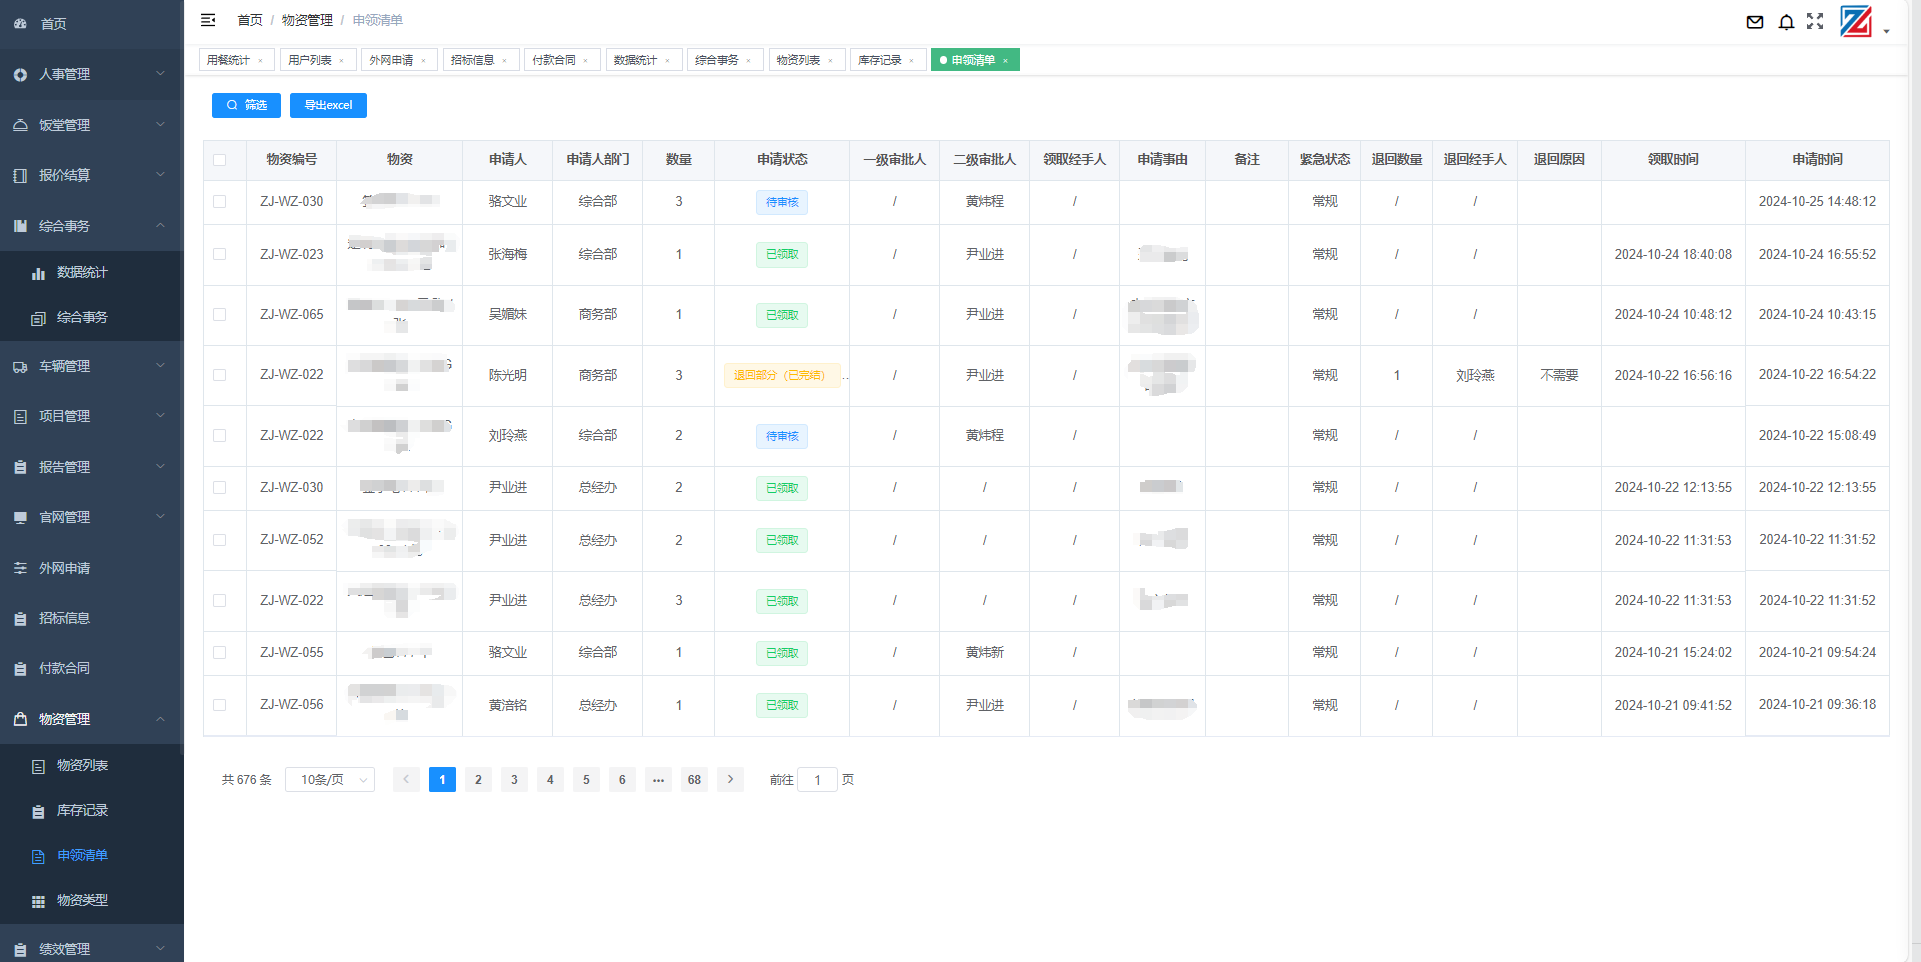
Task: Click the page jump input field
Action: 817,780
